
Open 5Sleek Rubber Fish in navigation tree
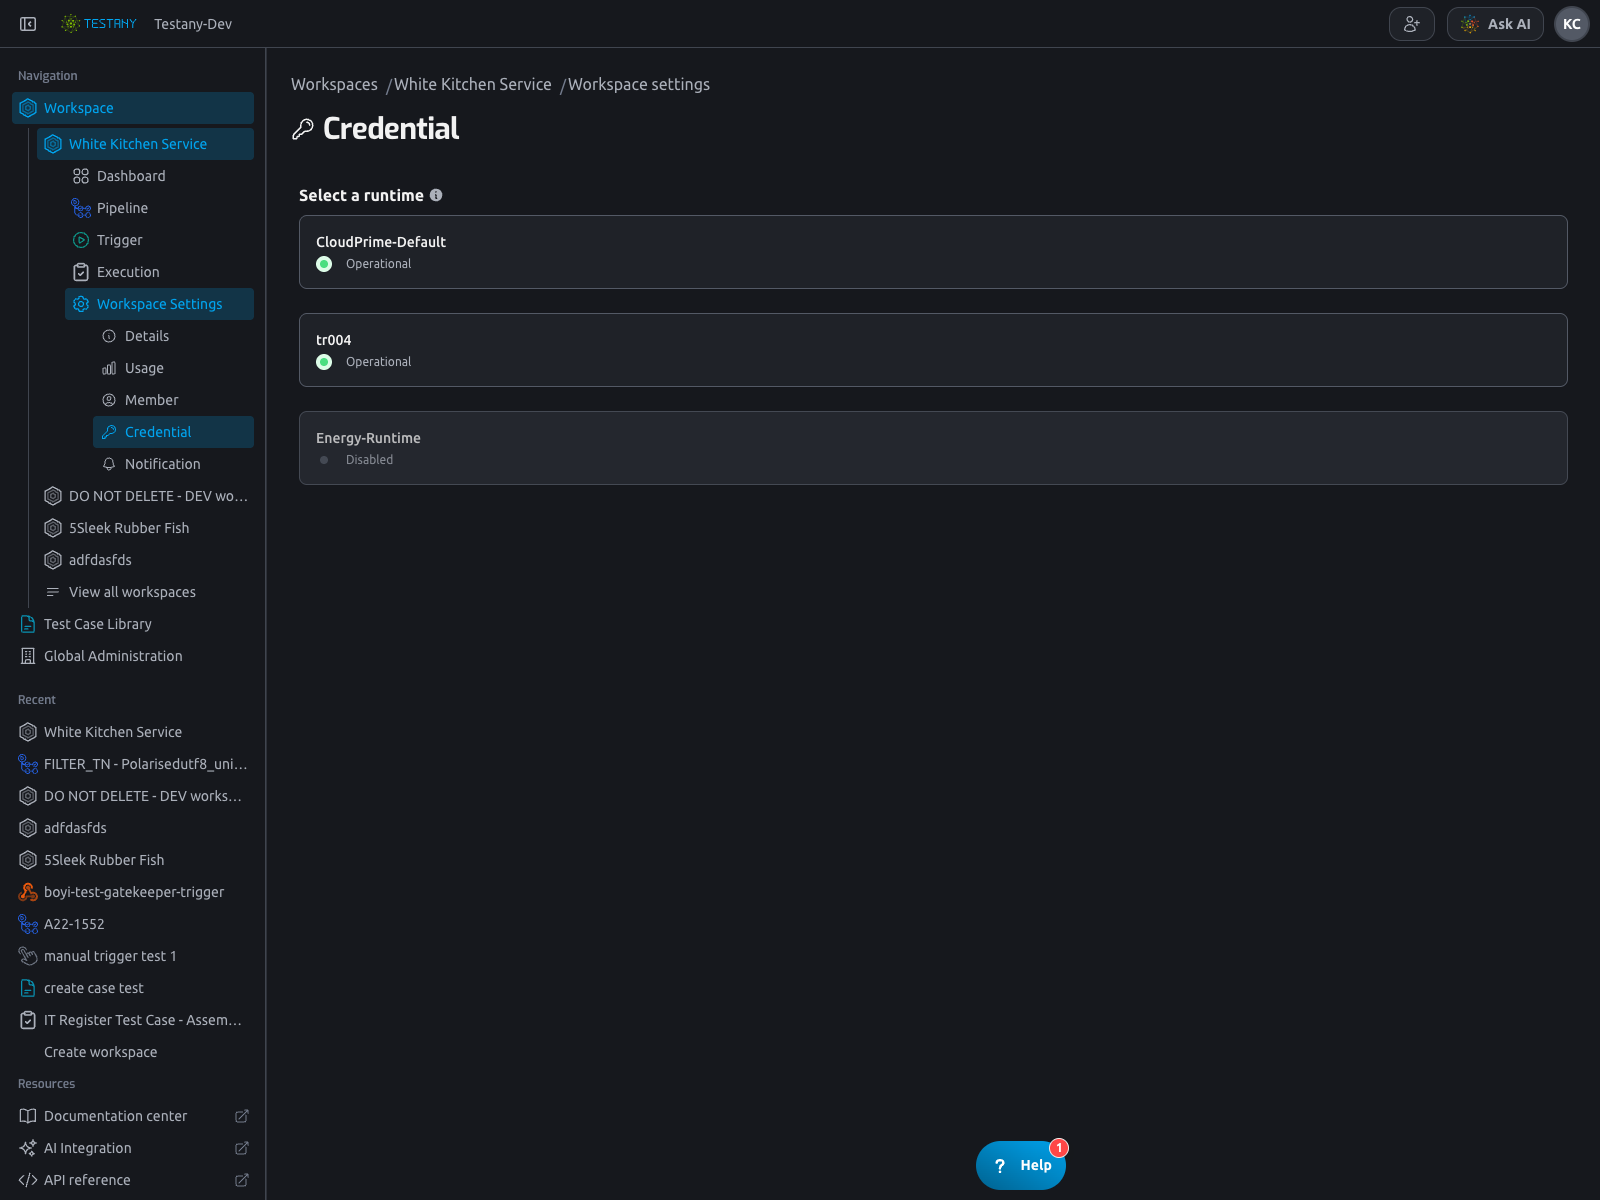point(145,528)
